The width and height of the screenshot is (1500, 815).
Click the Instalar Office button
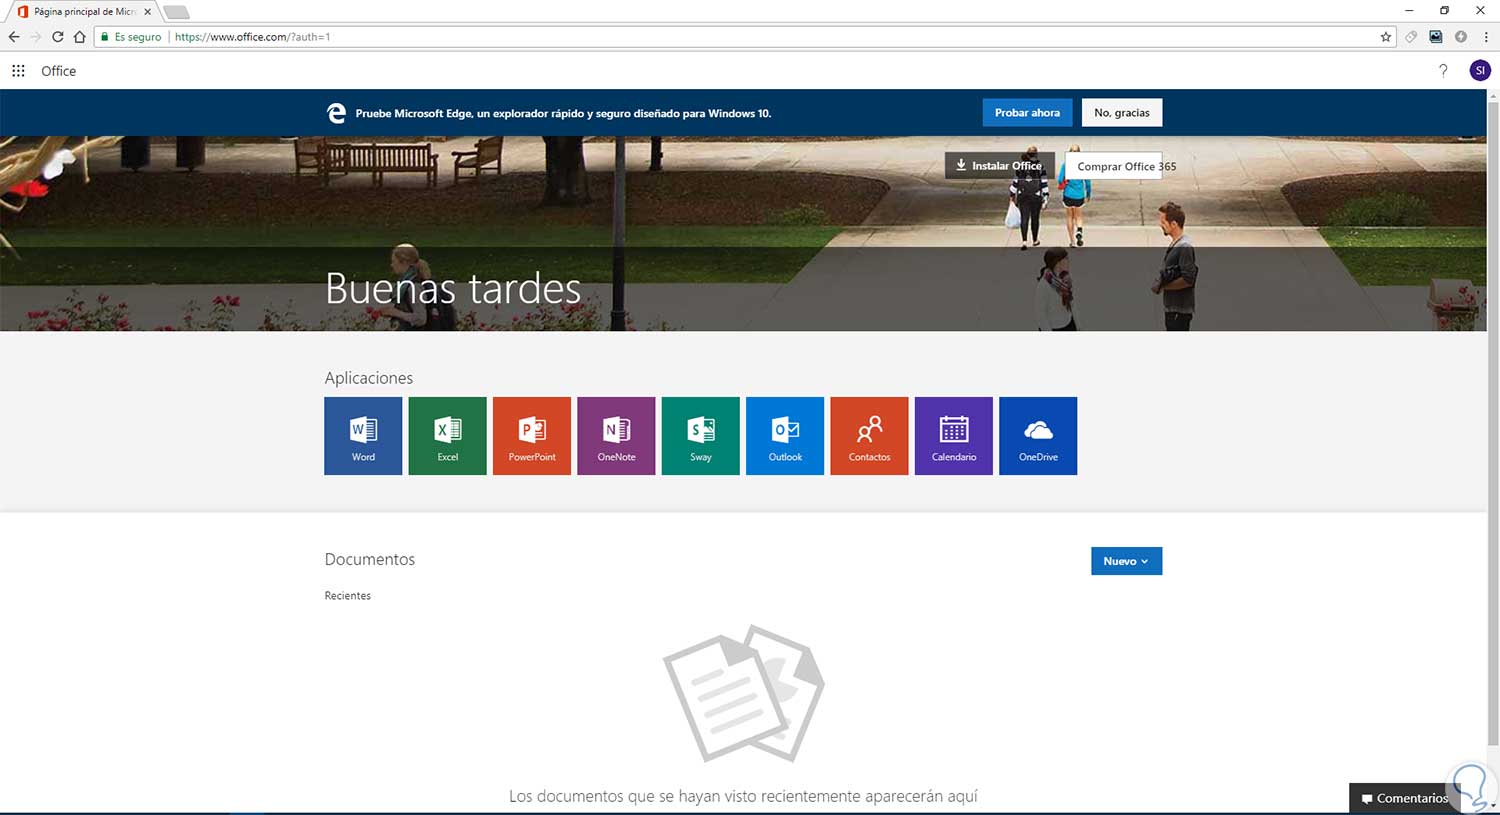(x=999, y=166)
